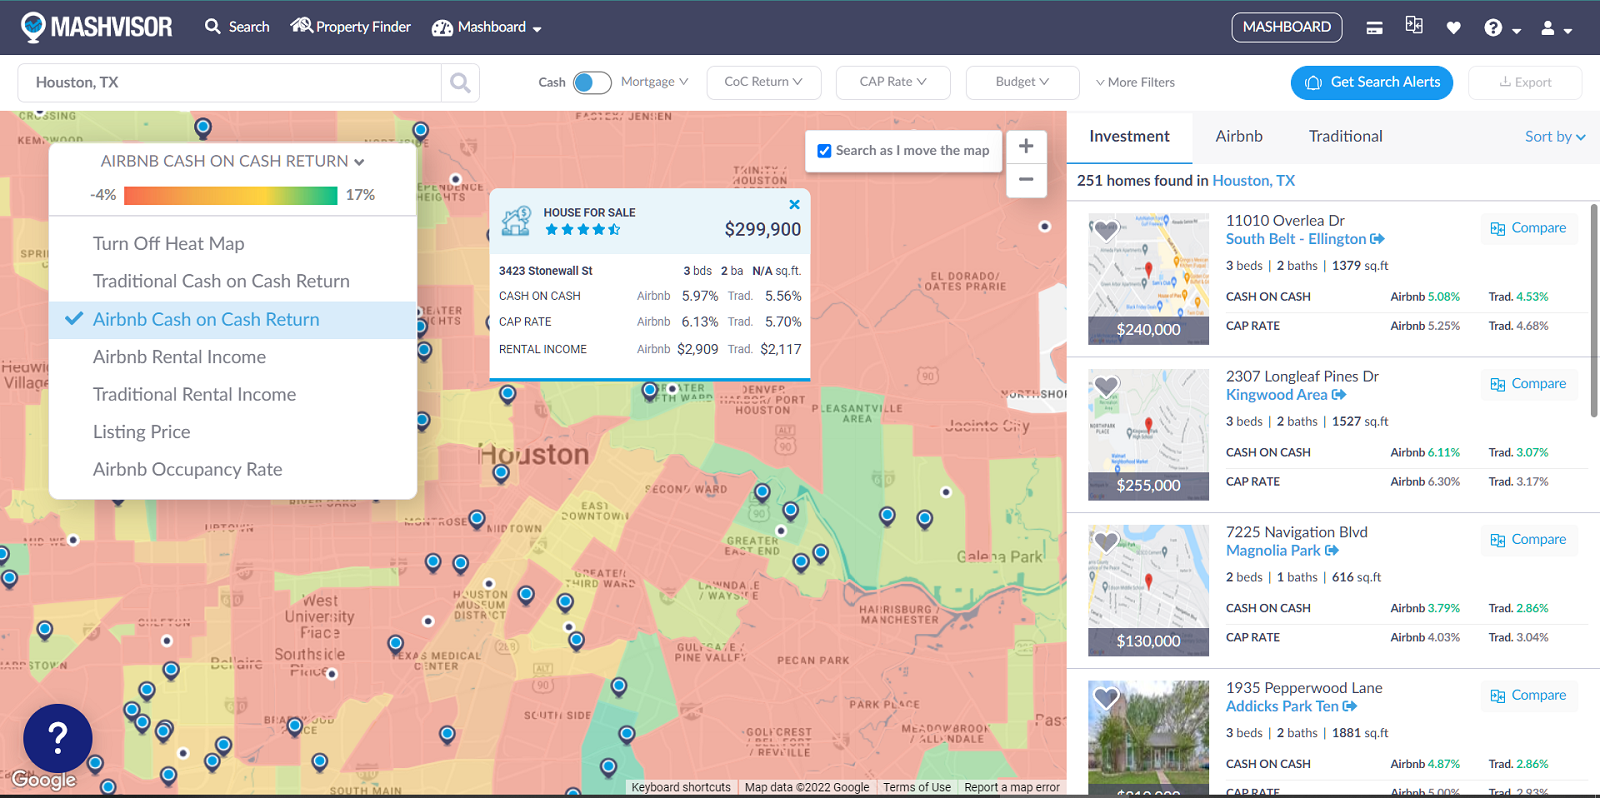Screen dimensions: 1600x798
Task: Favorite the 11010 Overlea Dr listing
Action: pos(1106,230)
